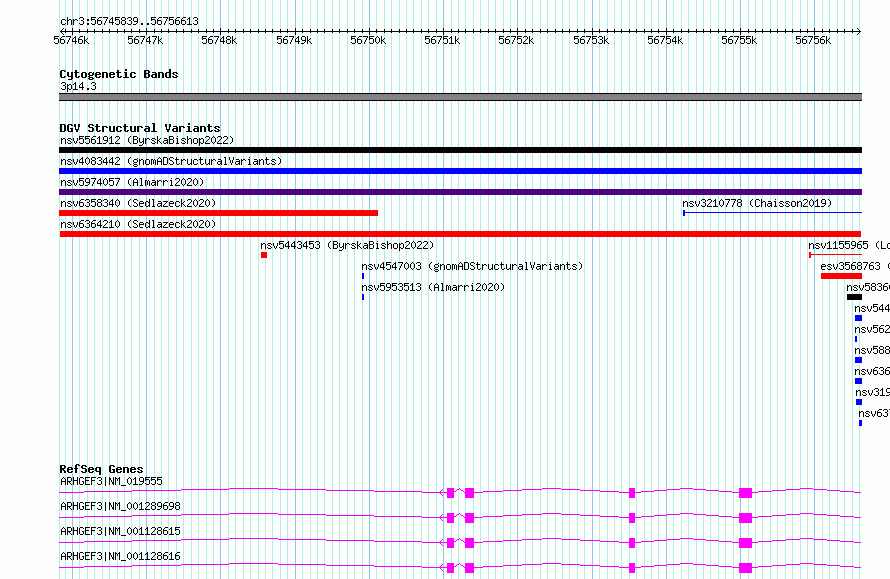Click nsv6358340 (Sedlazeck2020) label
Image resolution: width=890 pixels, height=579 pixels.
138,203
